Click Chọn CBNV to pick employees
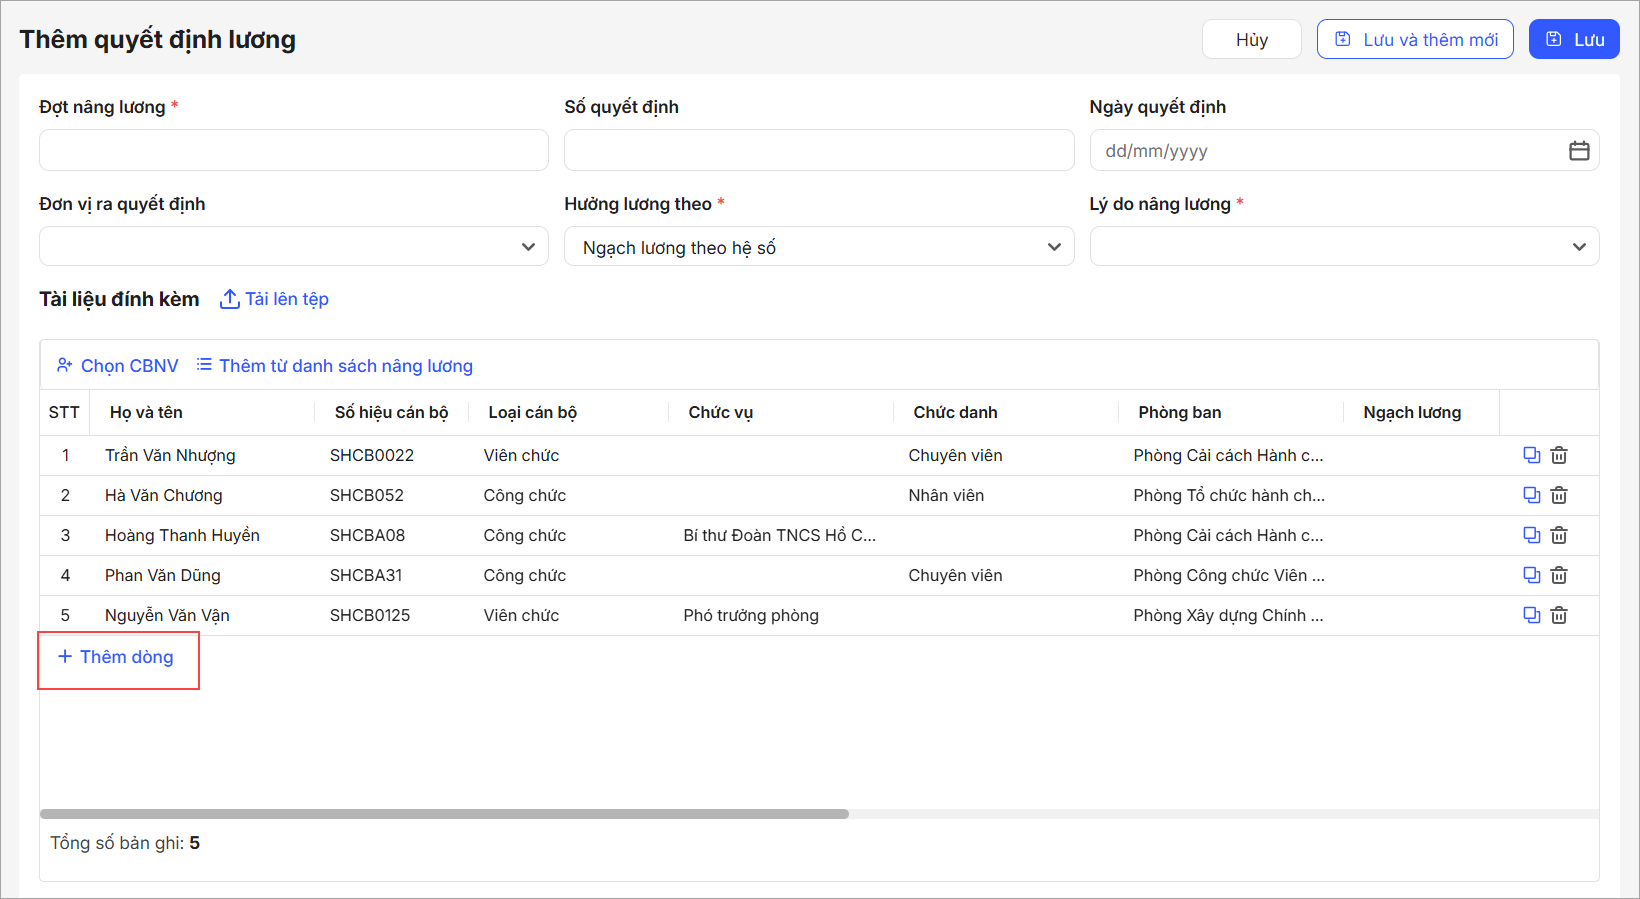Image resolution: width=1640 pixels, height=899 pixels. point(118,366)
